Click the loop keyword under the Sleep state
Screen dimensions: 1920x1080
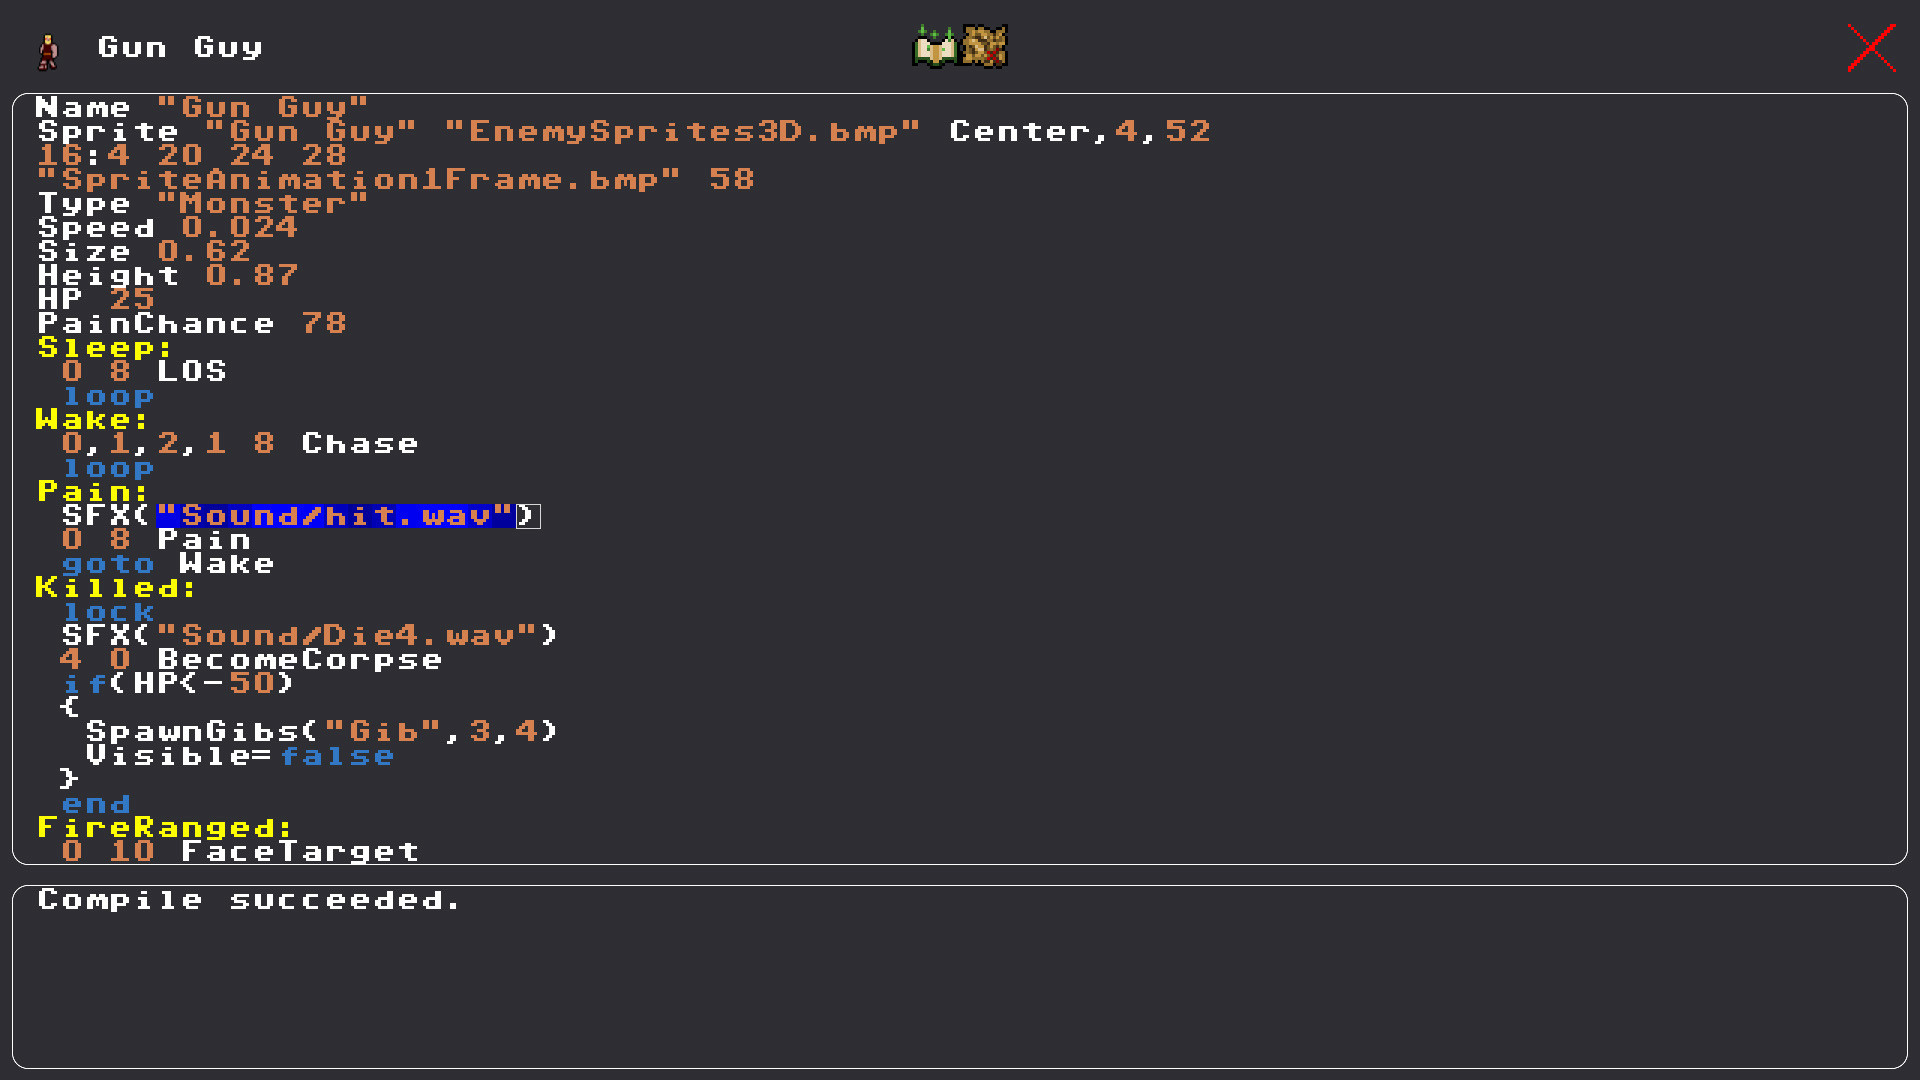coord(110,396)
